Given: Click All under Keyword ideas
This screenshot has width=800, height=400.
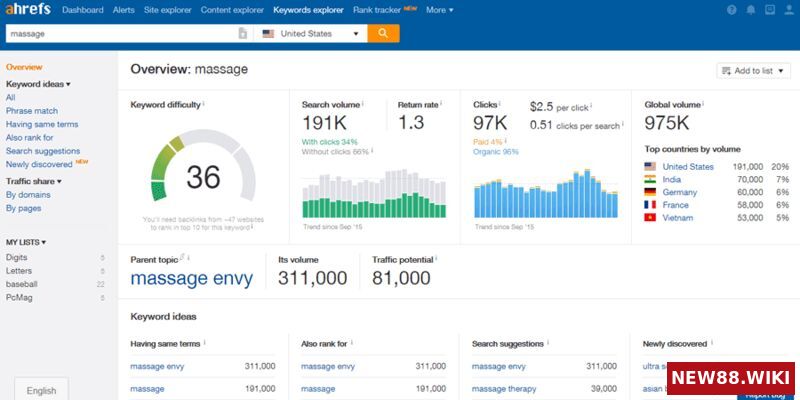Looking at the screenshot, I should tap(11, 97).
